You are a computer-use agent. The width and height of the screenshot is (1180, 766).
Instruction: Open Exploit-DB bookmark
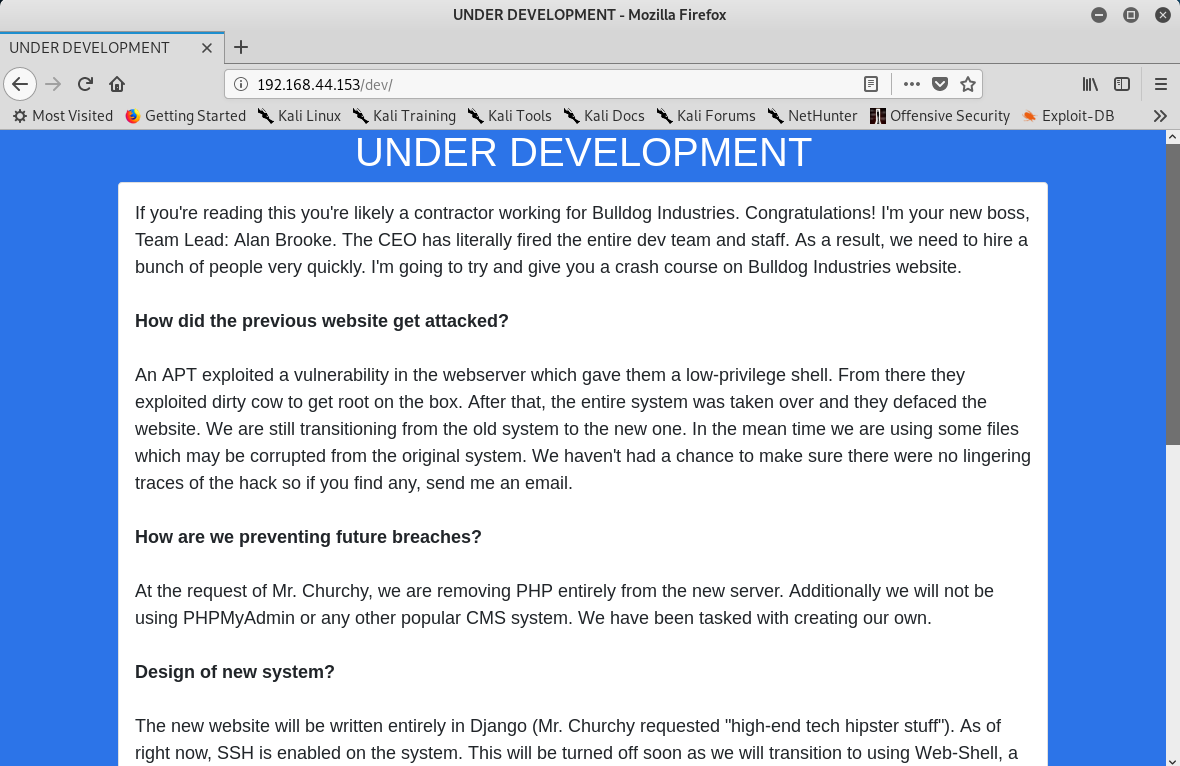(1067, 116)
